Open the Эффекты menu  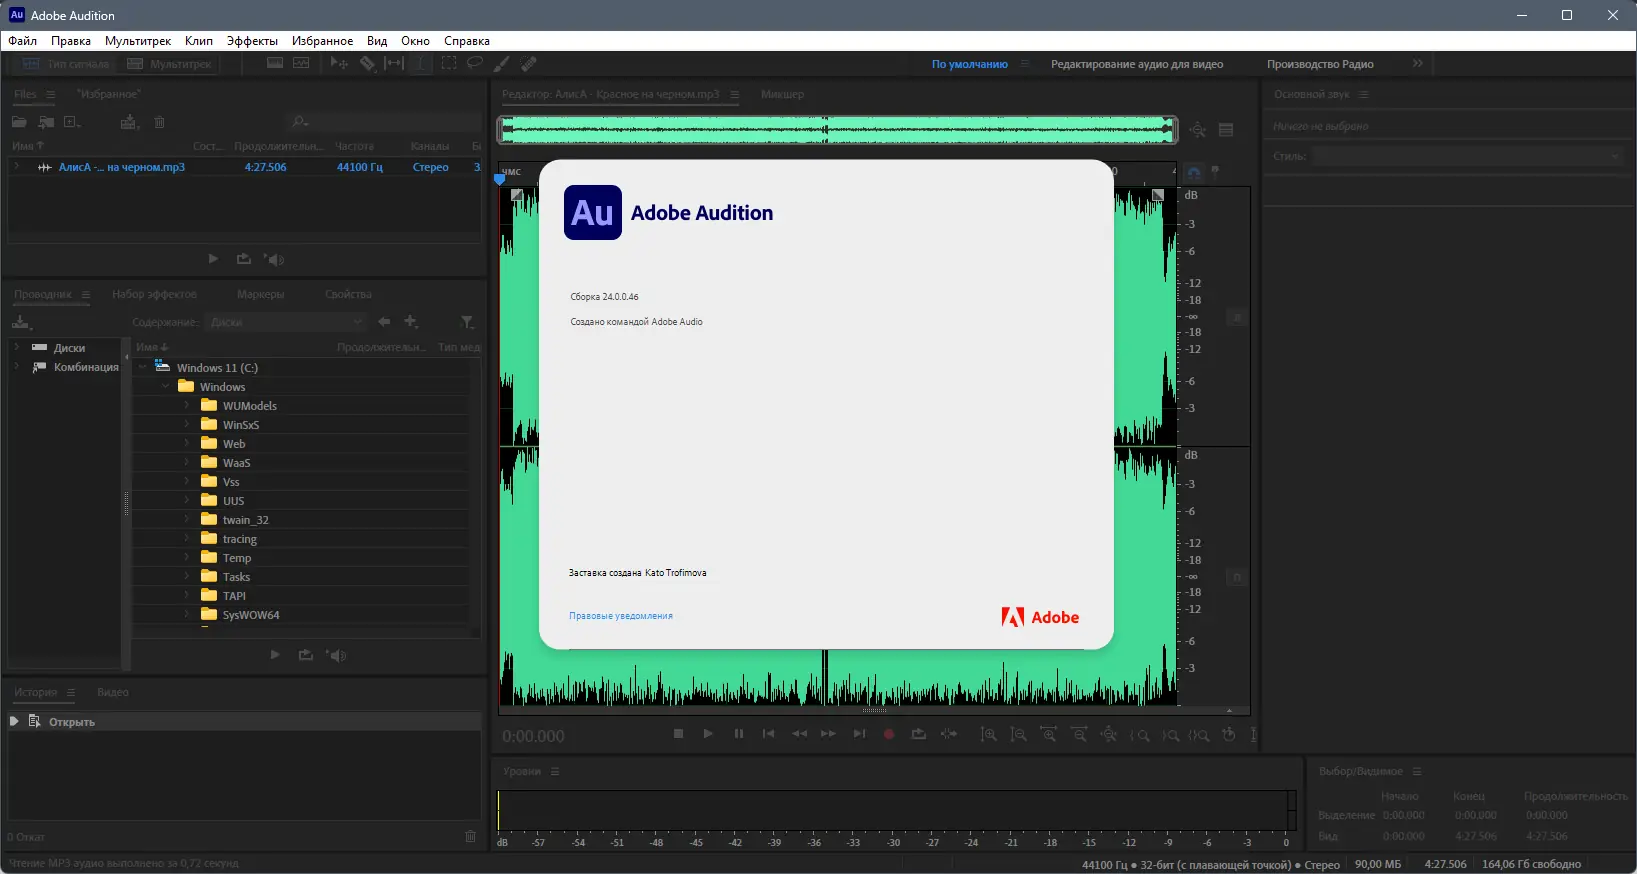[x=252, y=41]
